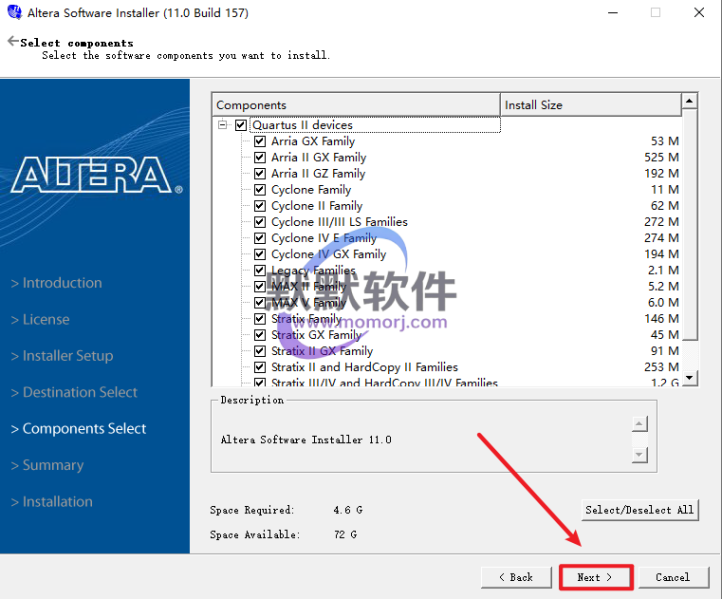Select the Quartus II devices label
This screenshot has width=722, height=599.
pyautogui.click(x=303, y=125)
